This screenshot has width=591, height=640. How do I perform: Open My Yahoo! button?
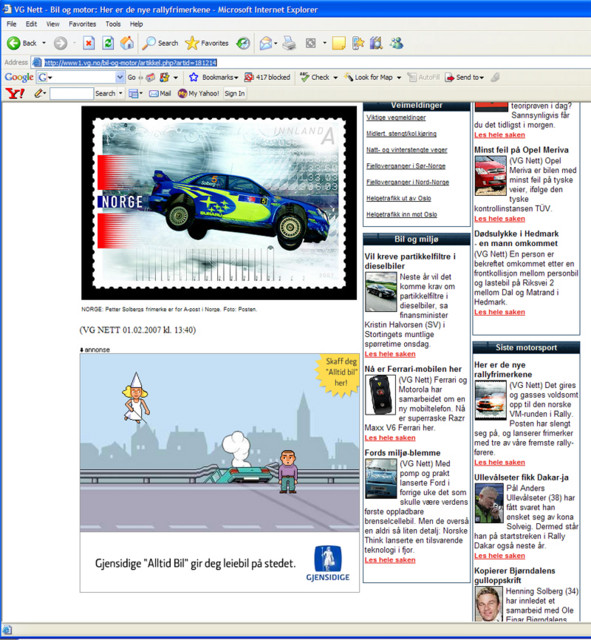coord(199,93)
